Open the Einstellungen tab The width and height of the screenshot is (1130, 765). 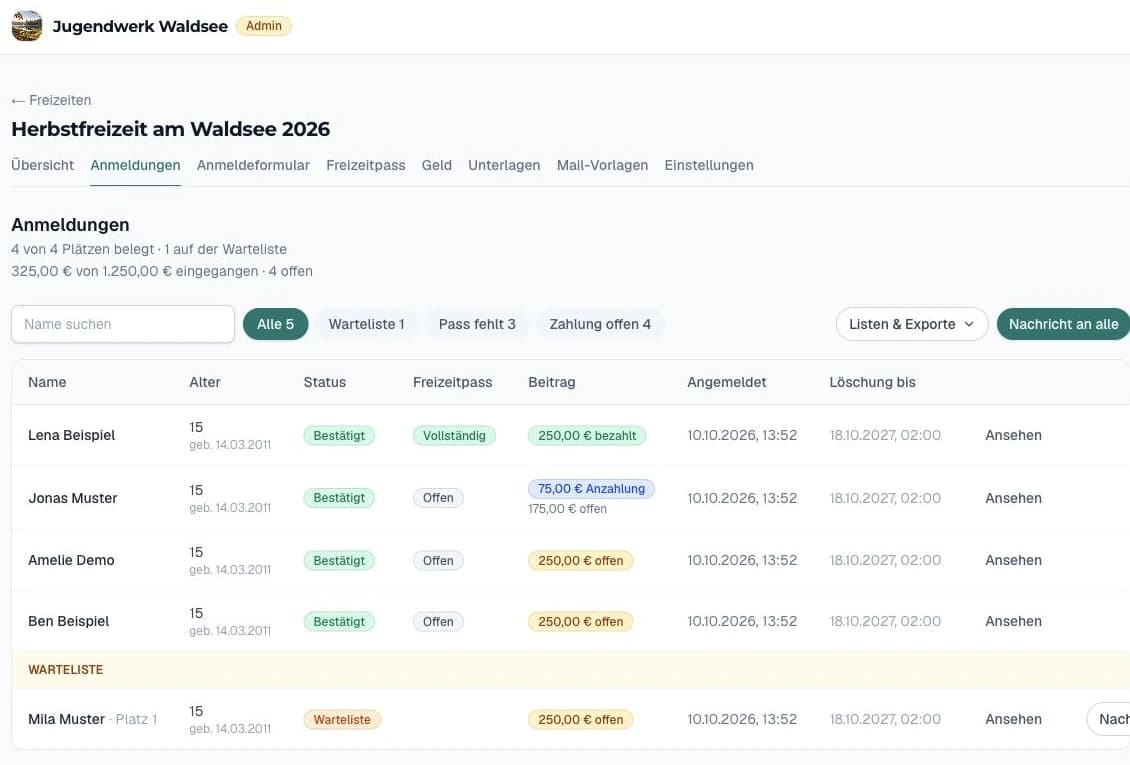(709, 165)
